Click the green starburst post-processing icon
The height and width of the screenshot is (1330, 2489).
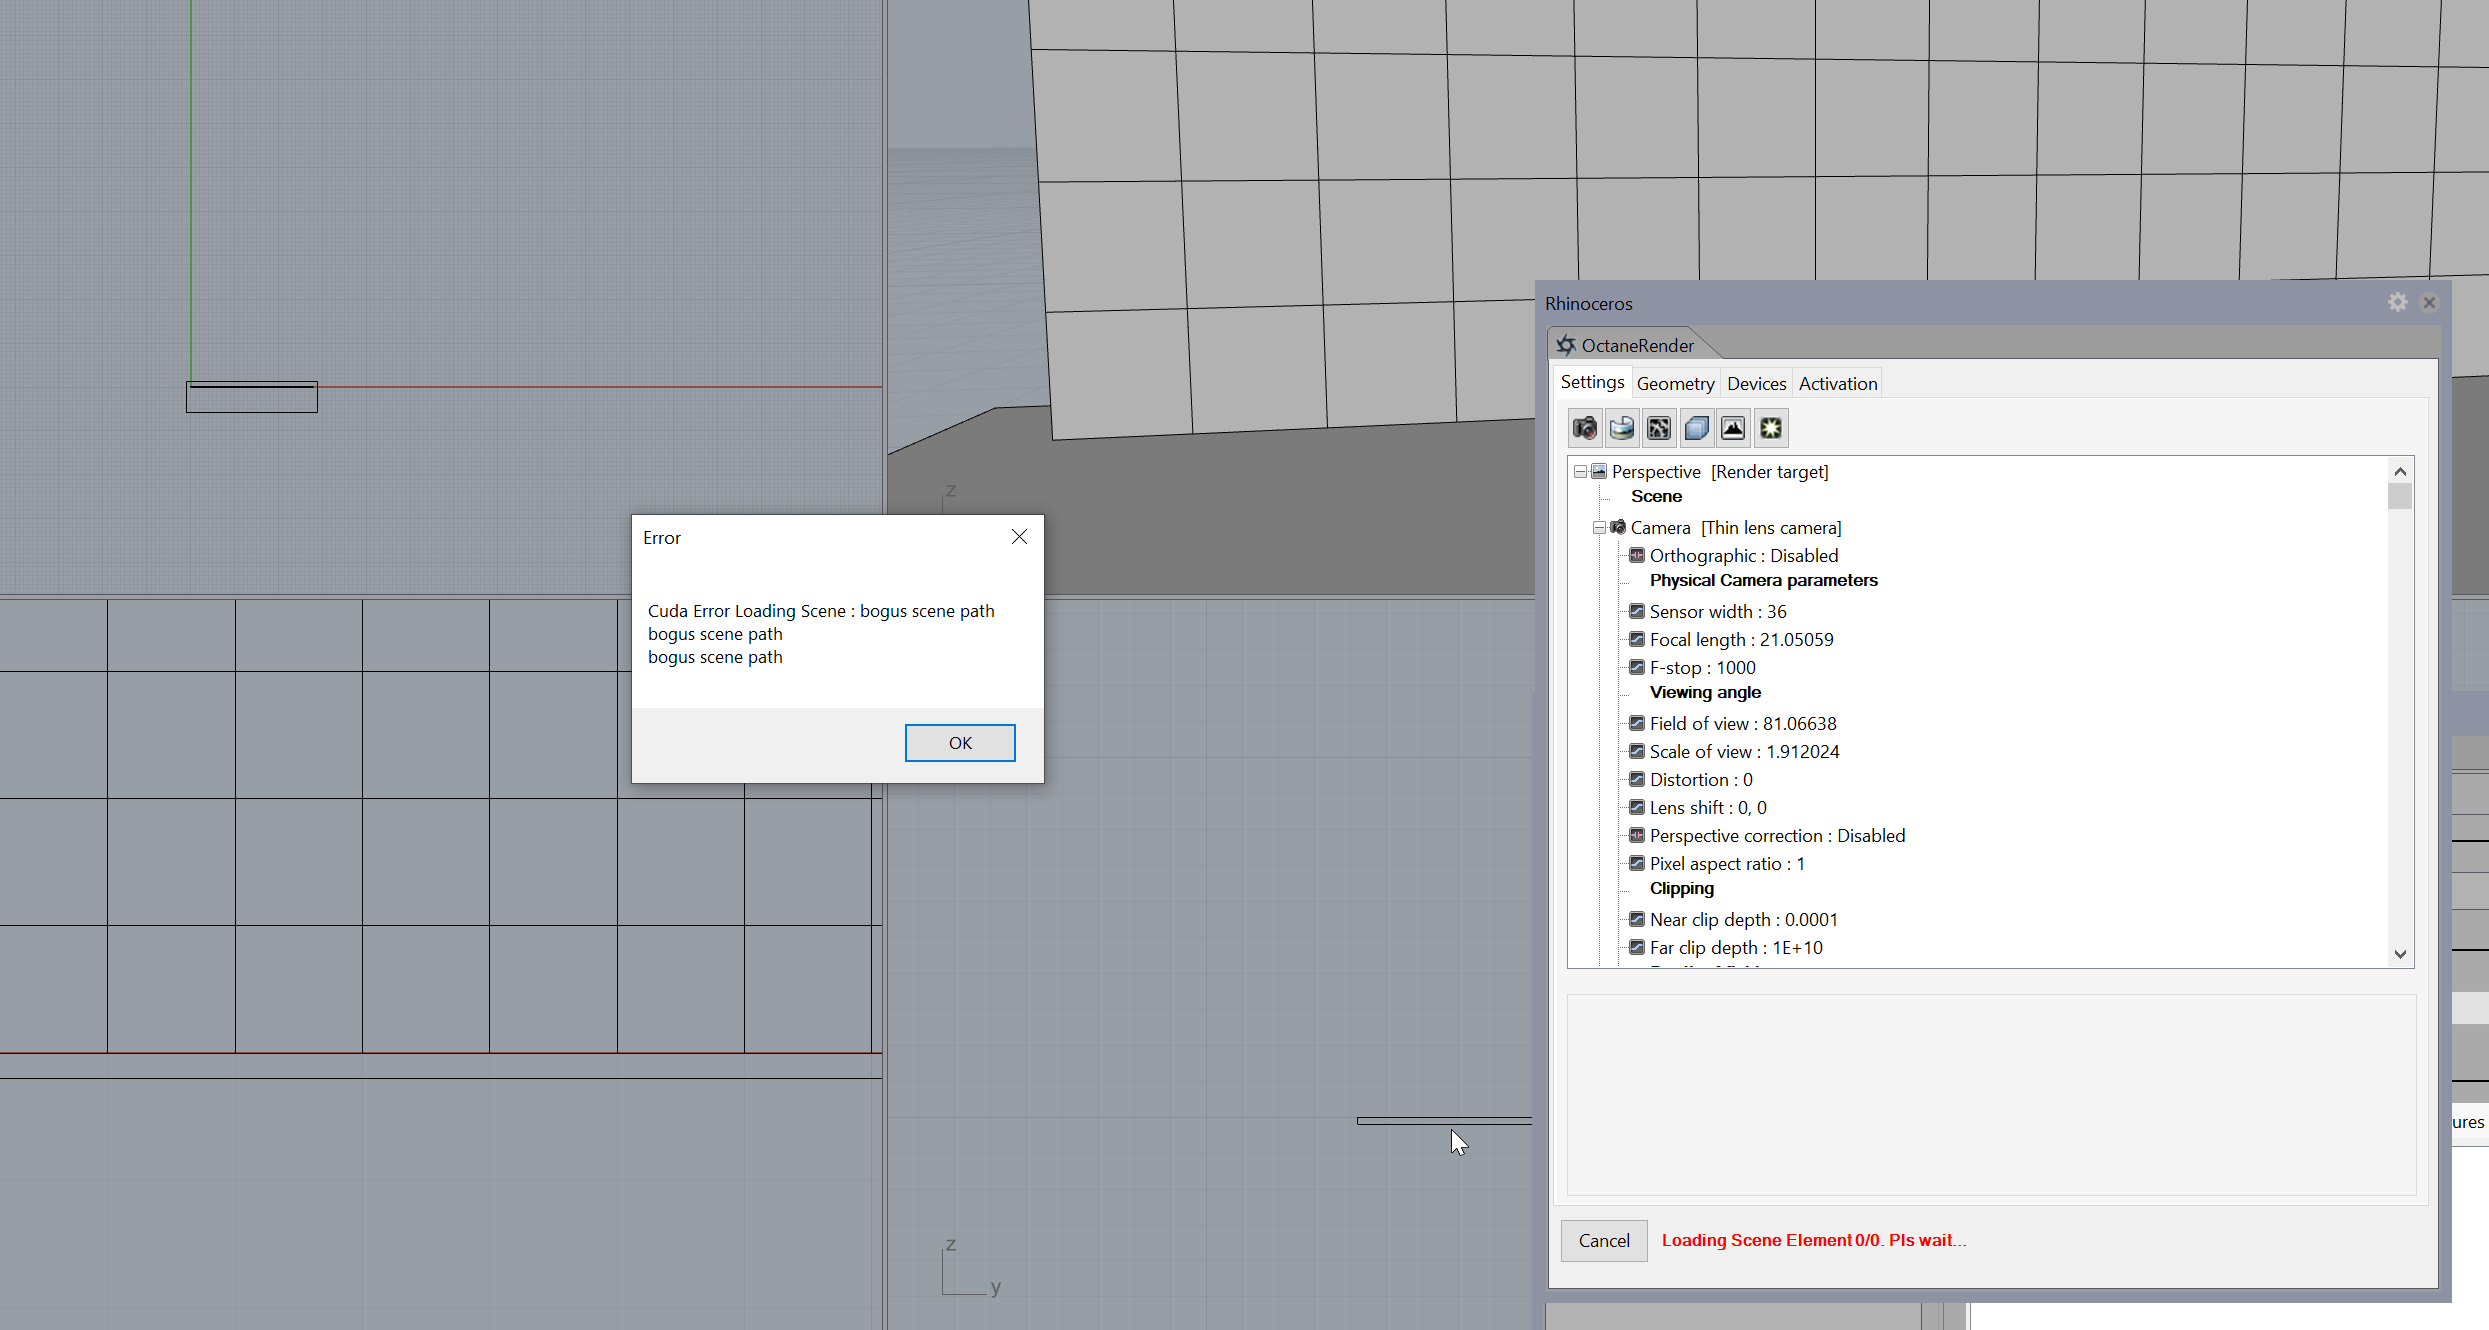pos(1771,429)
